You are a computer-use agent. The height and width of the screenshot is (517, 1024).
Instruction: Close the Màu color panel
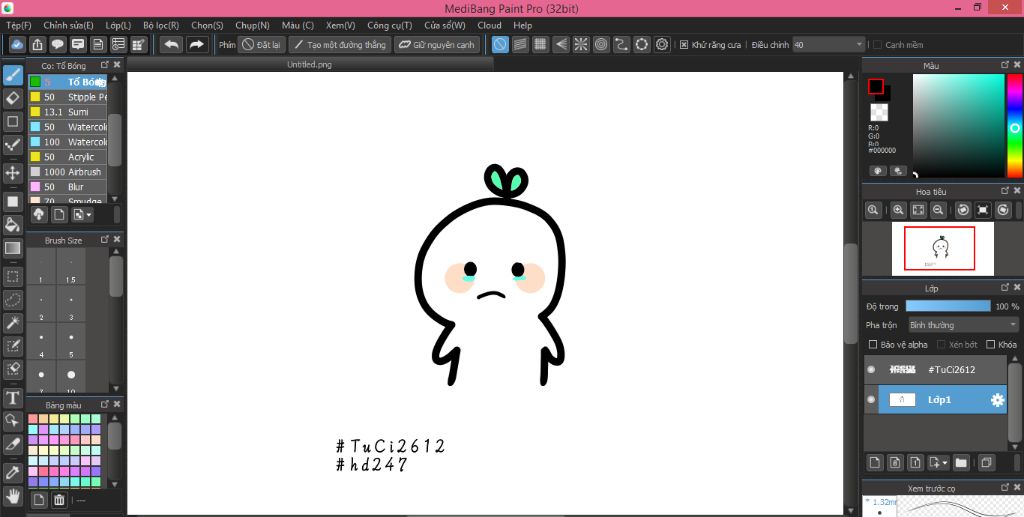tap(1017, 65)
